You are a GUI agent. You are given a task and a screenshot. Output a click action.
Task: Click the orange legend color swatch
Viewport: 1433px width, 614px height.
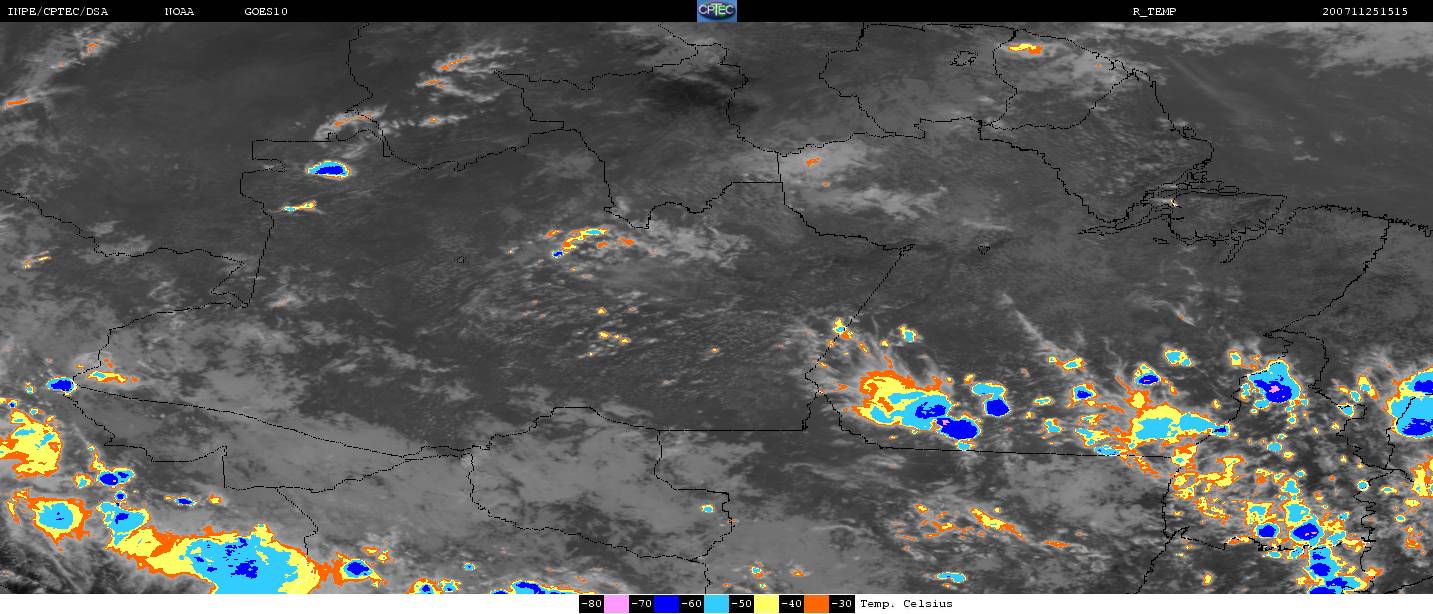(816, 604)
